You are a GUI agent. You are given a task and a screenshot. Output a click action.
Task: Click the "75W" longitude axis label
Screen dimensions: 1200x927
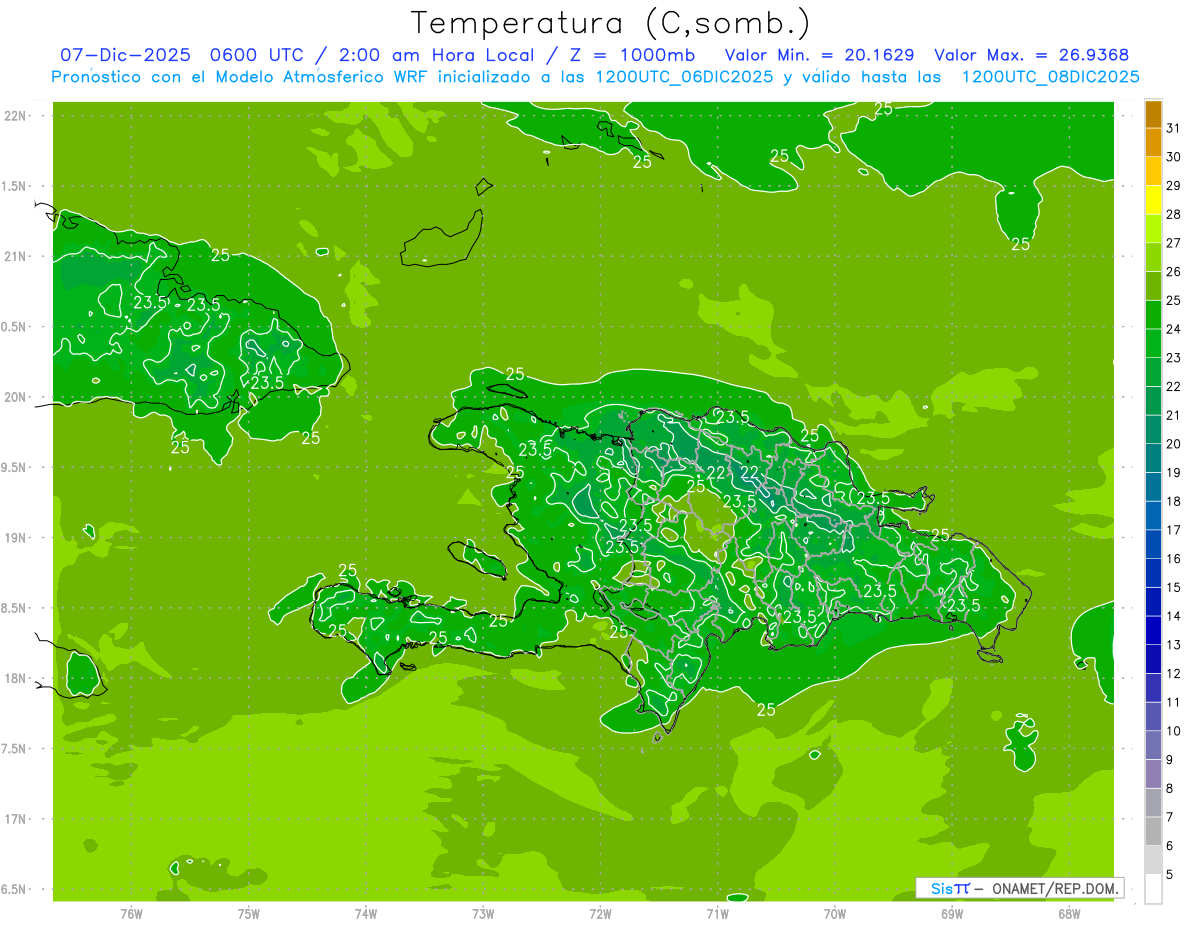(x=249, y=914)
